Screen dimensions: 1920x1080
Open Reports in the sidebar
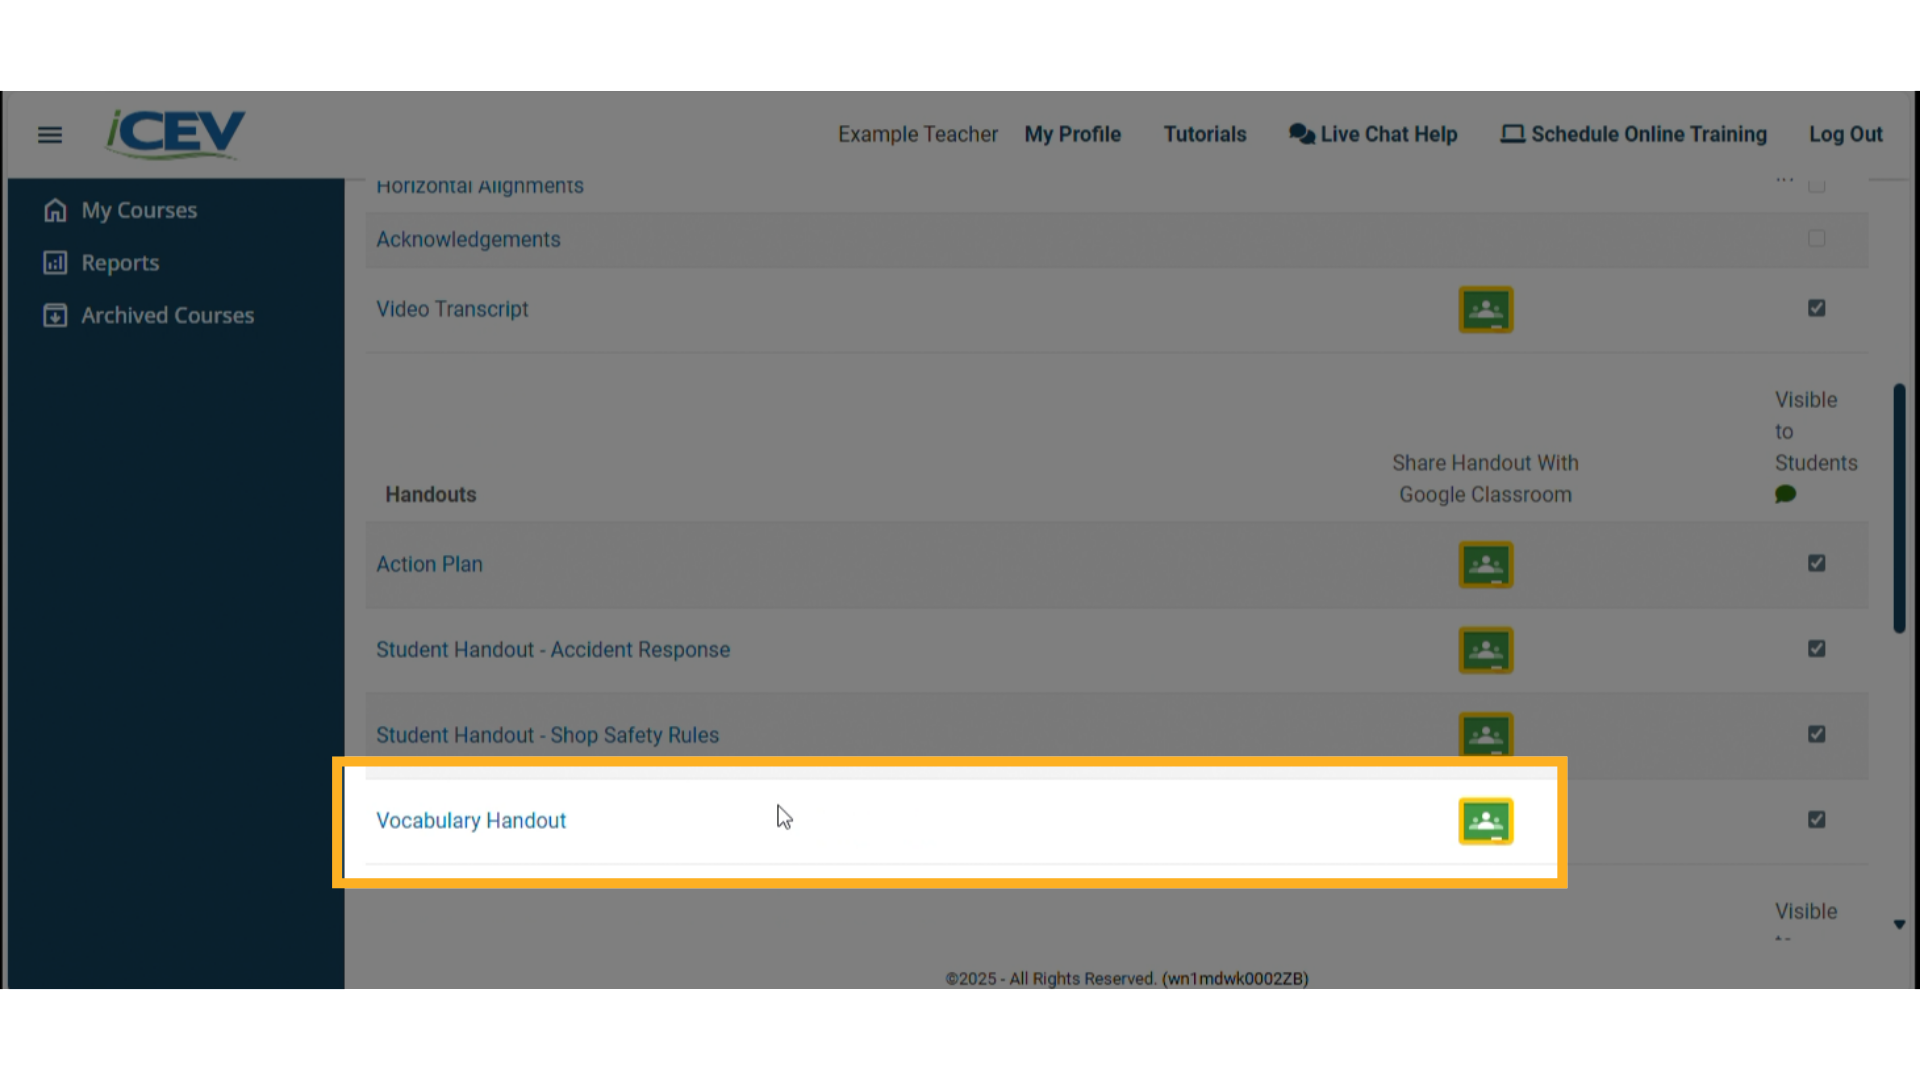120,263
